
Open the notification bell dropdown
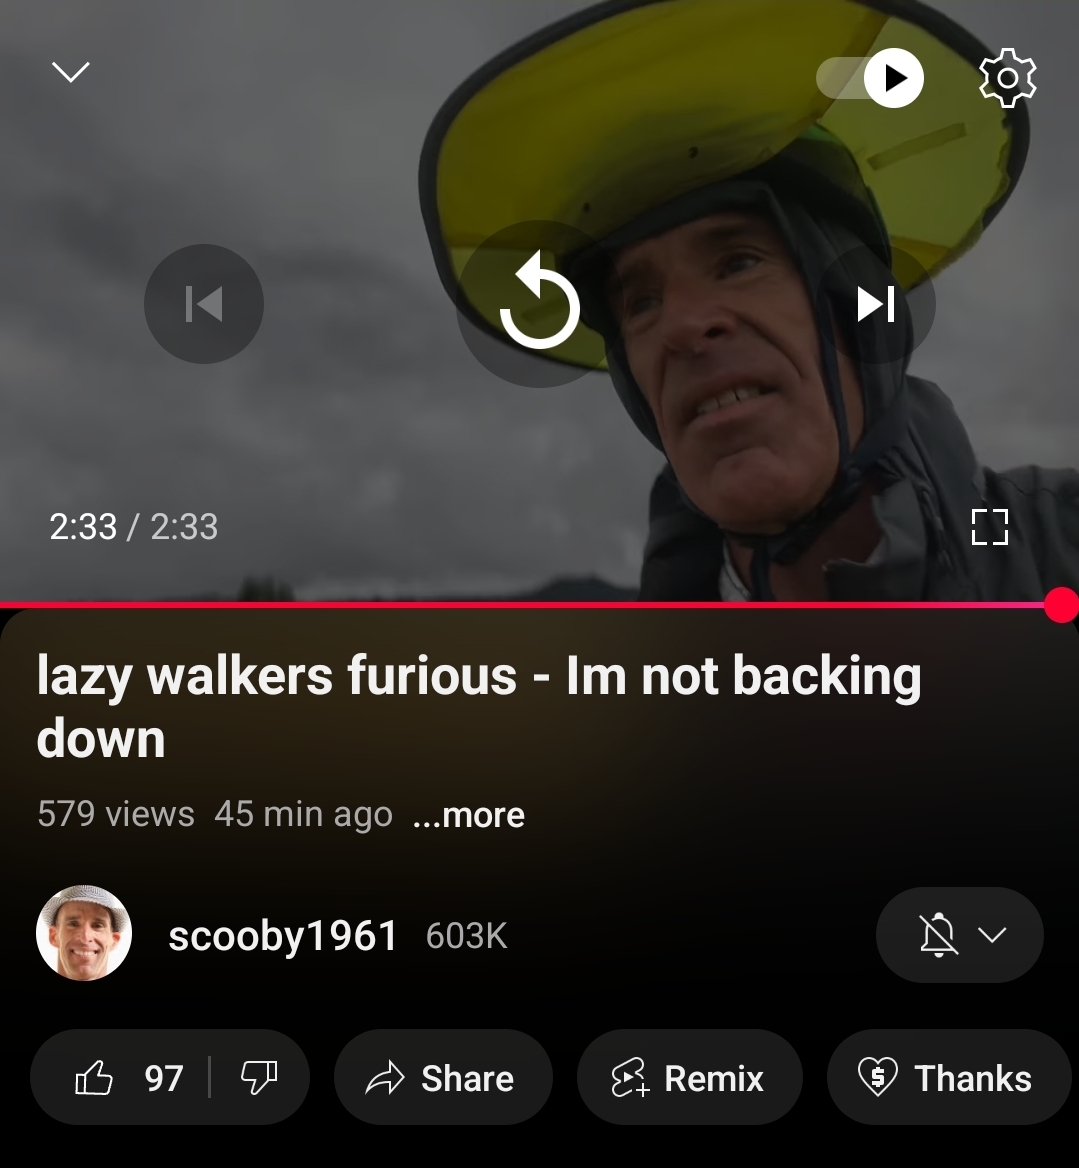[x=960, y=934]
